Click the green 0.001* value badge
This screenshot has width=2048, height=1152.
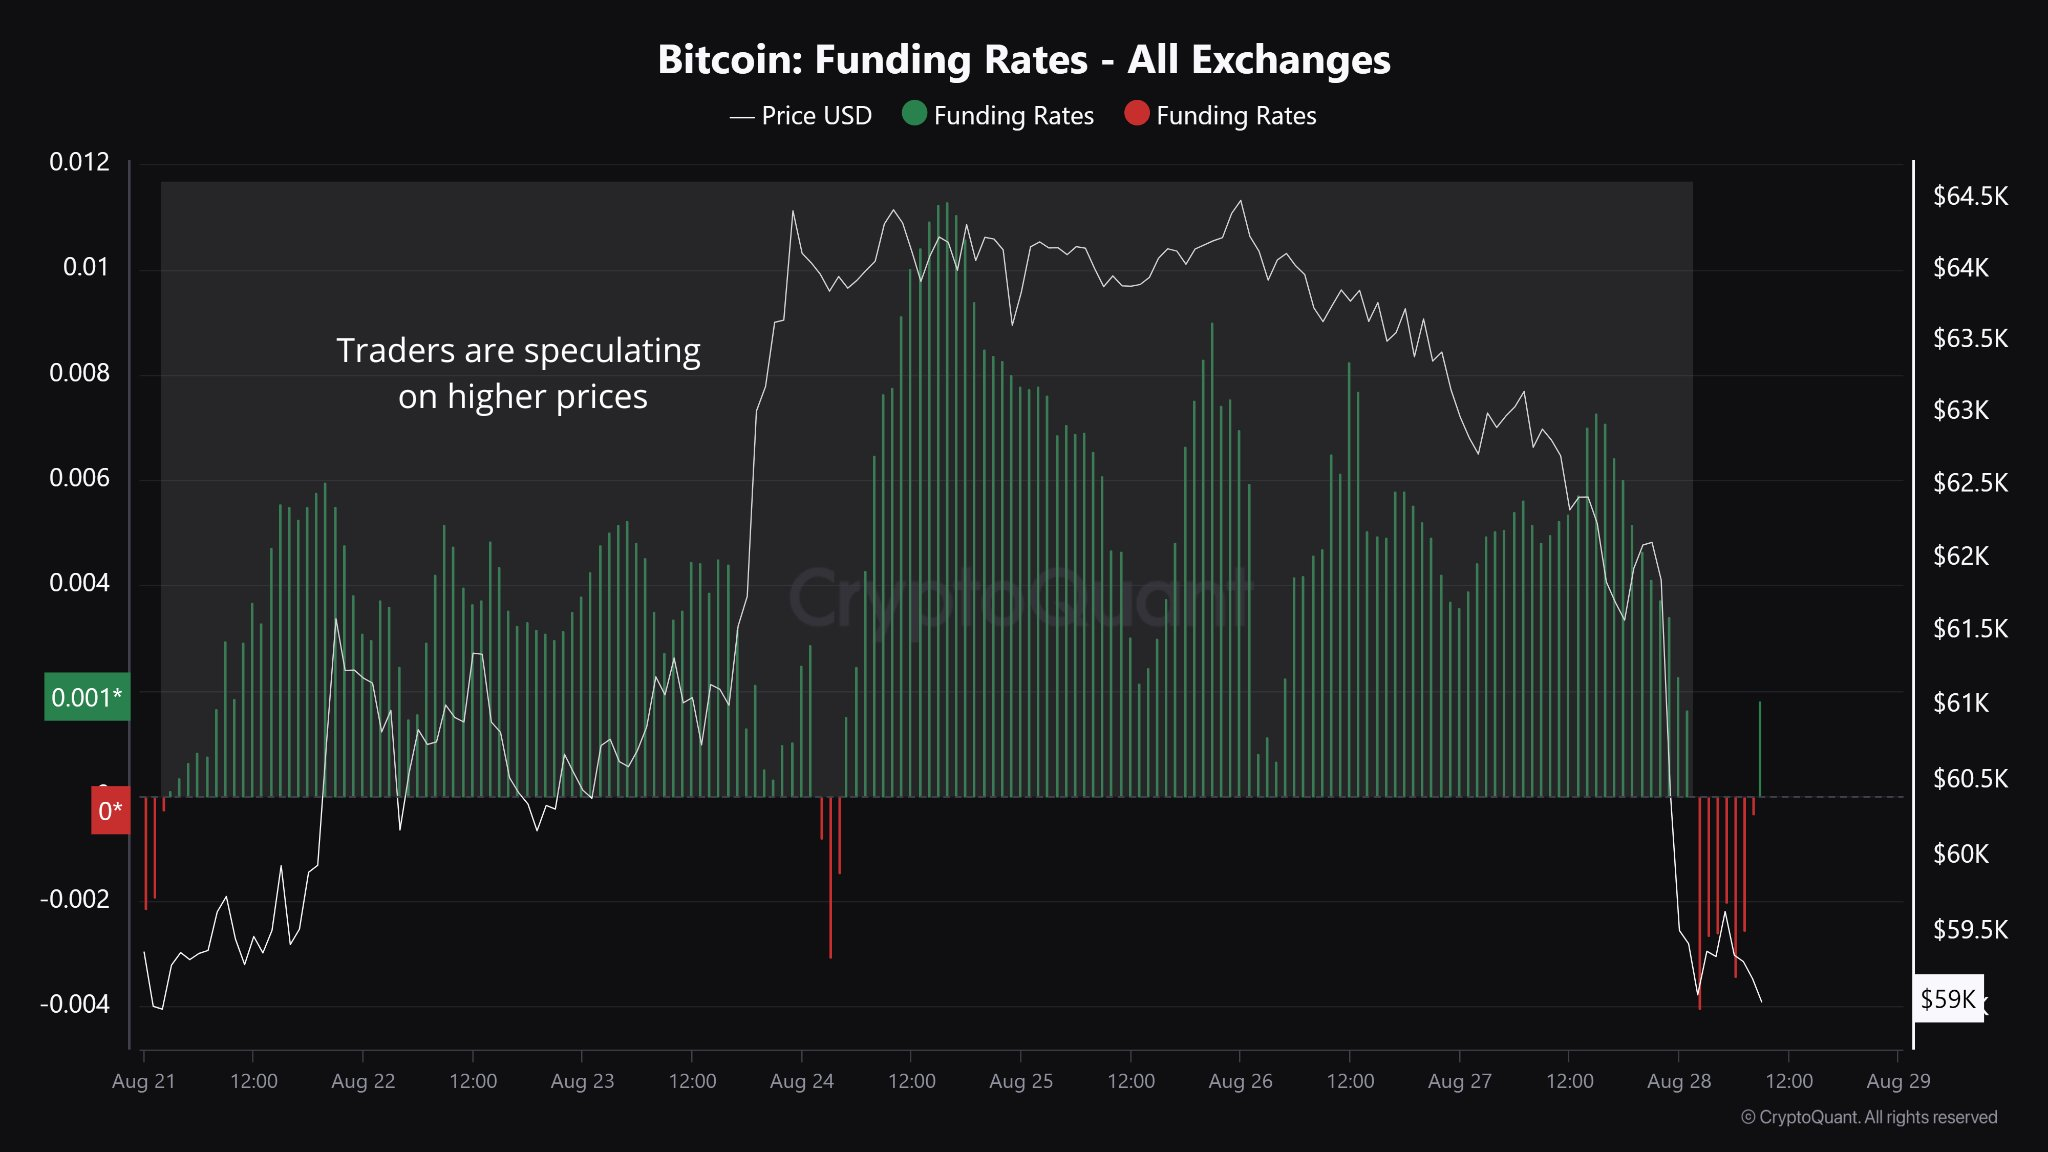point(87,697)
